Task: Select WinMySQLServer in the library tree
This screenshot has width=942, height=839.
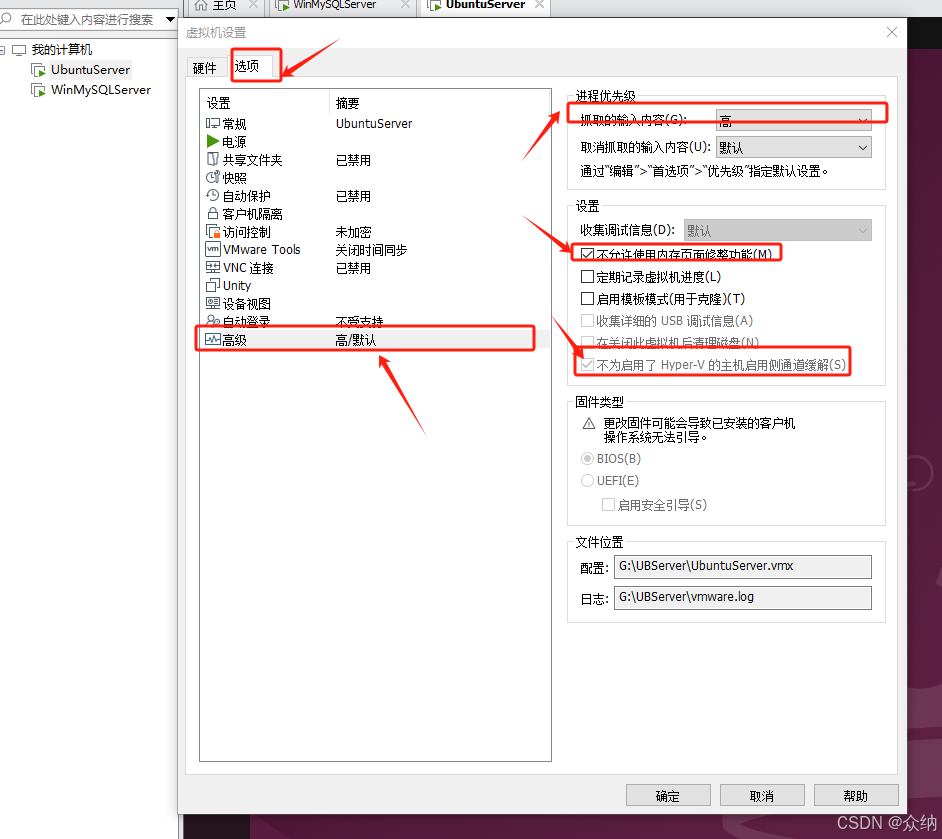Action: pyautogui.click(x=101, y=90)
